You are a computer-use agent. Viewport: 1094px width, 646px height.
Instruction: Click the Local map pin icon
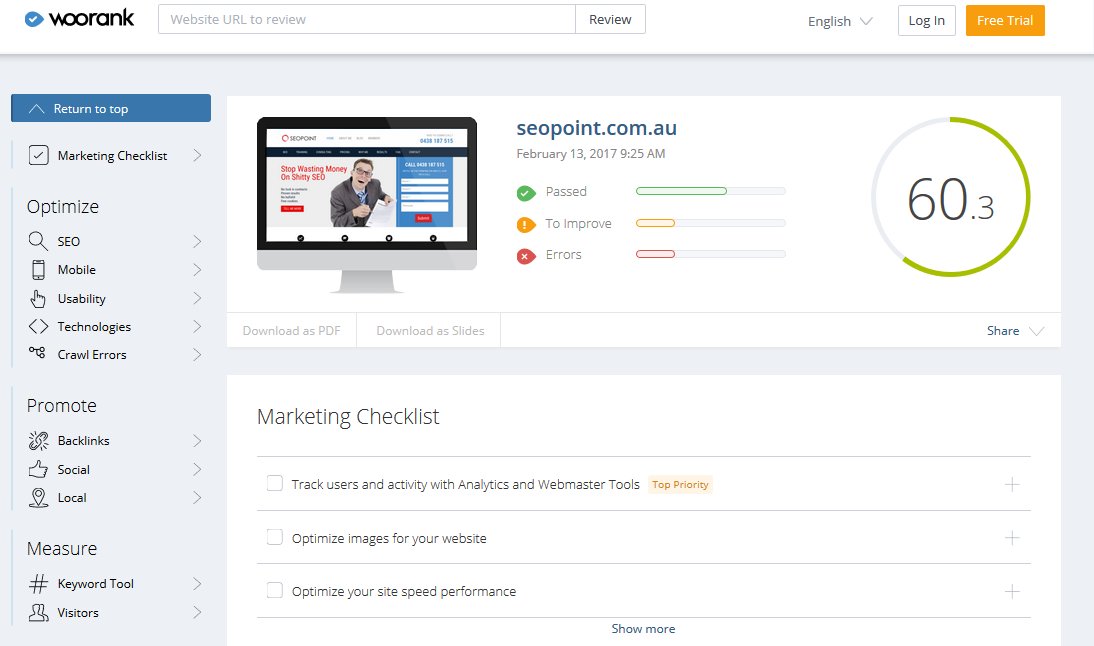pyautogui.click(x=38, y=497)
